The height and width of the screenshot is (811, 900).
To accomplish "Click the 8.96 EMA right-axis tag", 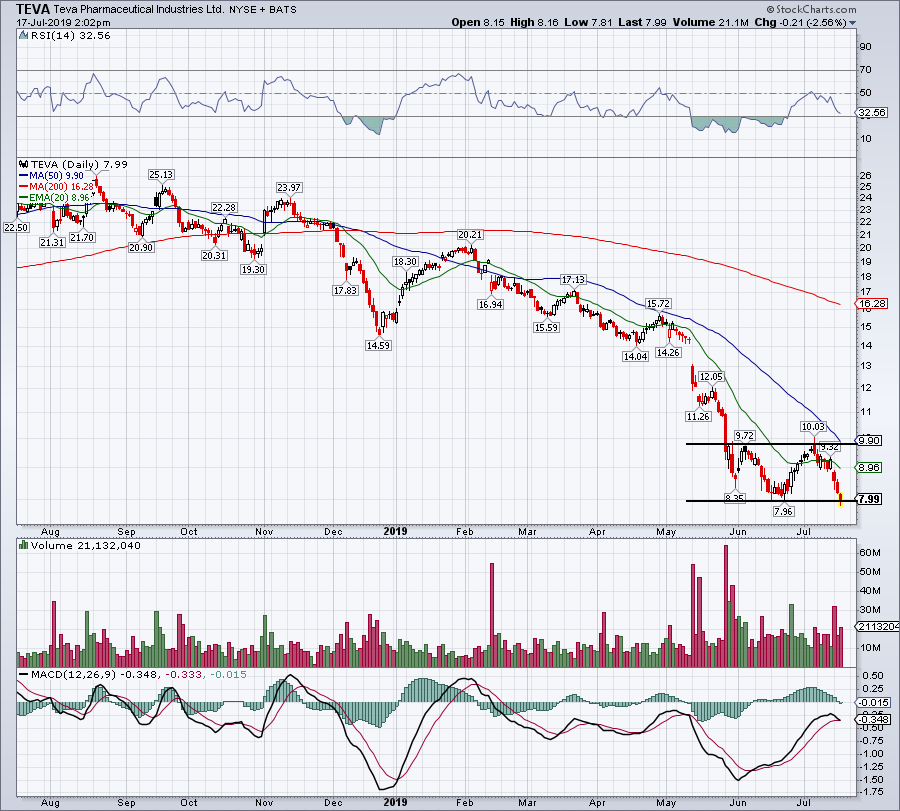I will coord(868,467).
